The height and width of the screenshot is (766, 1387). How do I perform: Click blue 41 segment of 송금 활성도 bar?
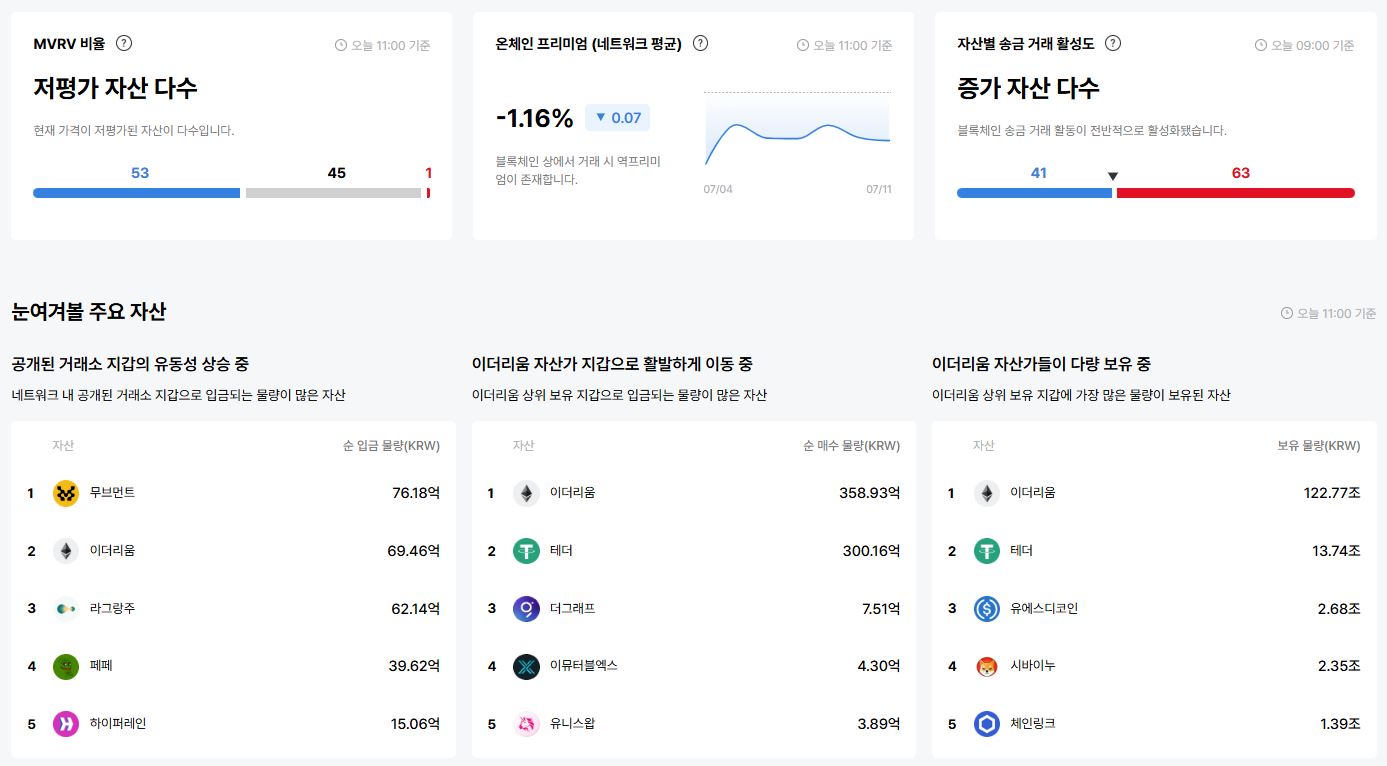pyautogui.click(x=1034, y=193)
